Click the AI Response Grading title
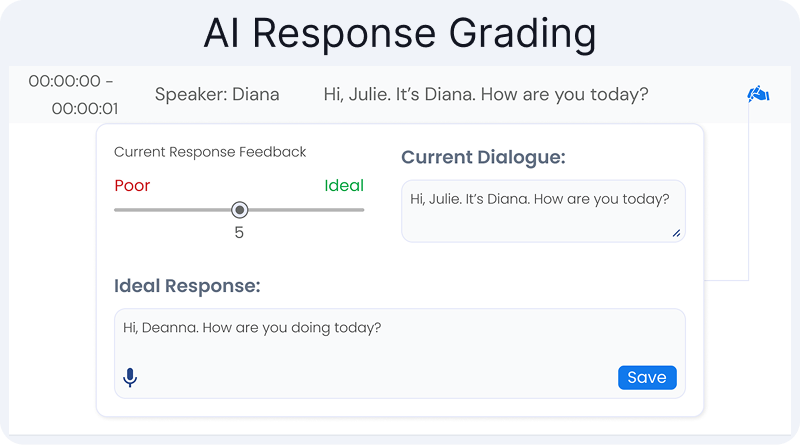This screenshot has height=445, width=800. click(400, 34)
